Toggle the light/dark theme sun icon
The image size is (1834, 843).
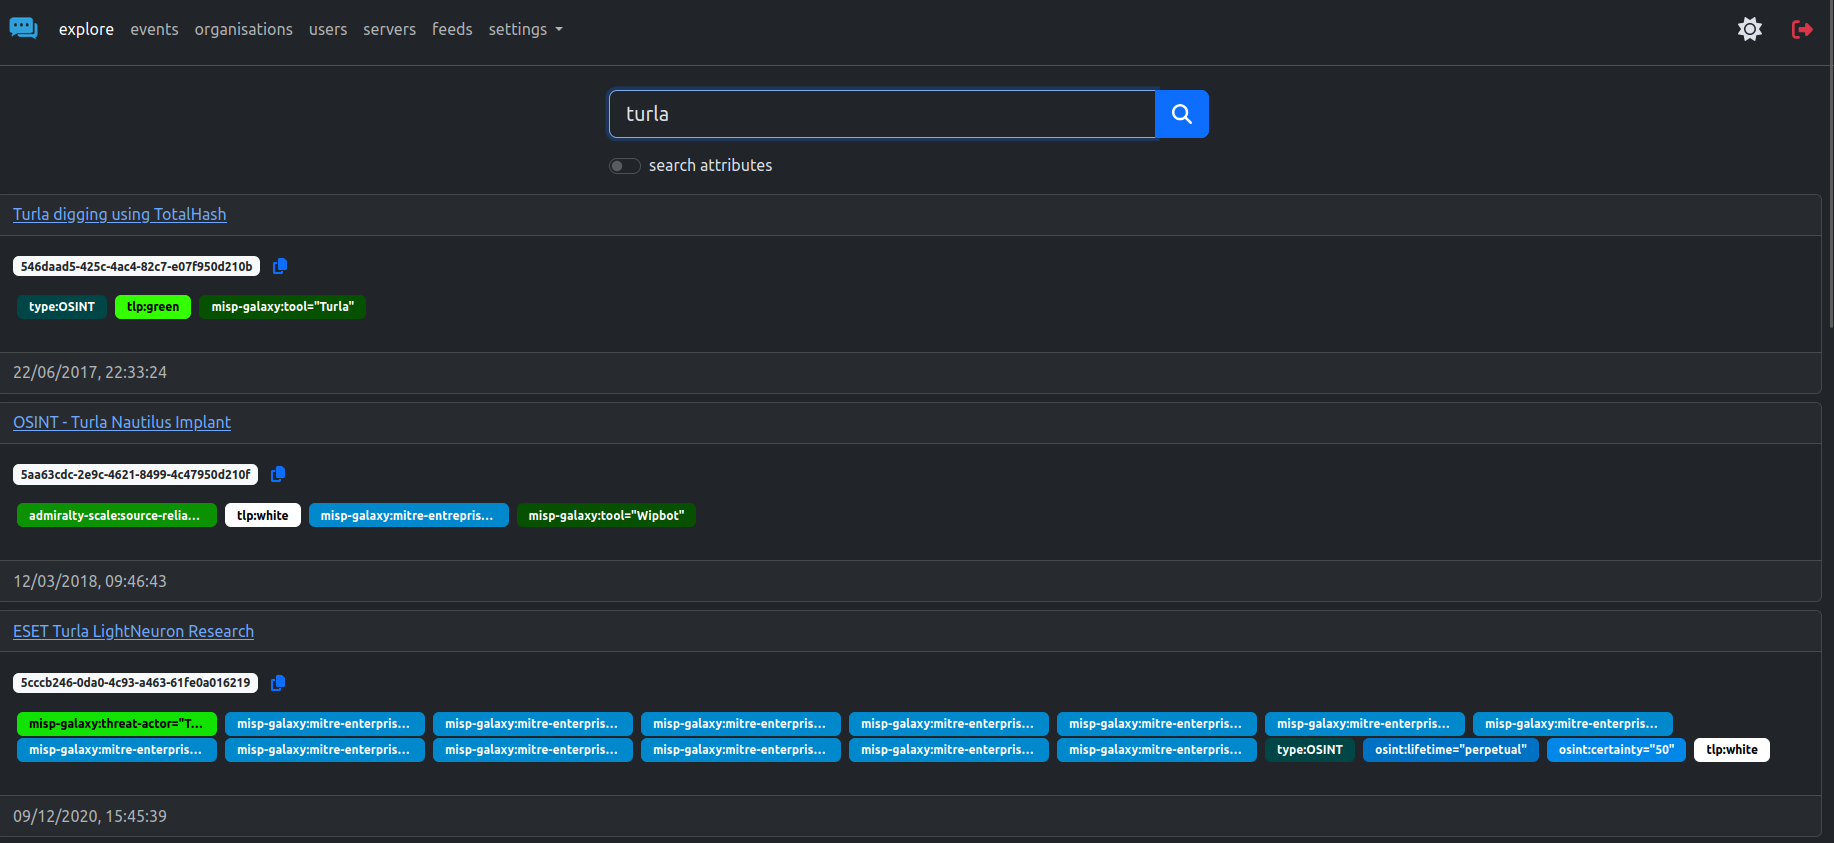(x=1750, y=29)
